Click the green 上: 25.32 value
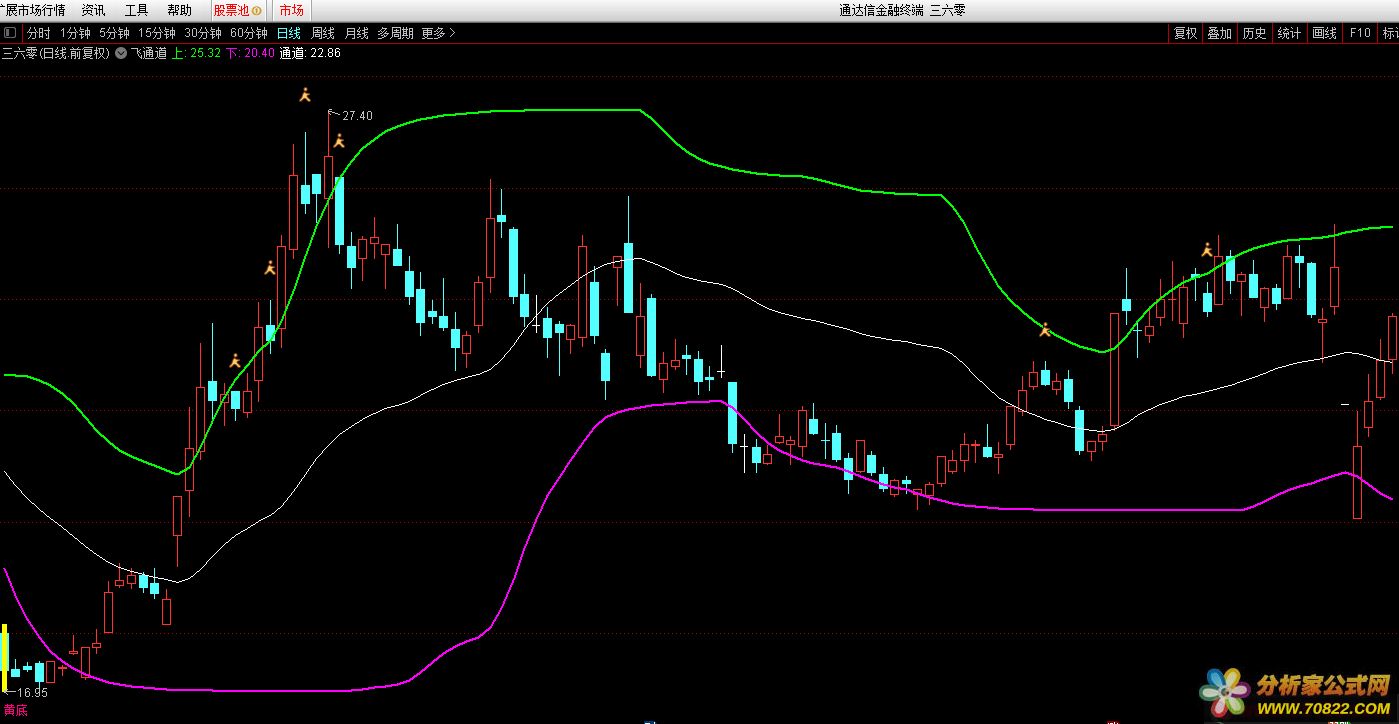Screen dimensions: 1399x724 [196, 53]
